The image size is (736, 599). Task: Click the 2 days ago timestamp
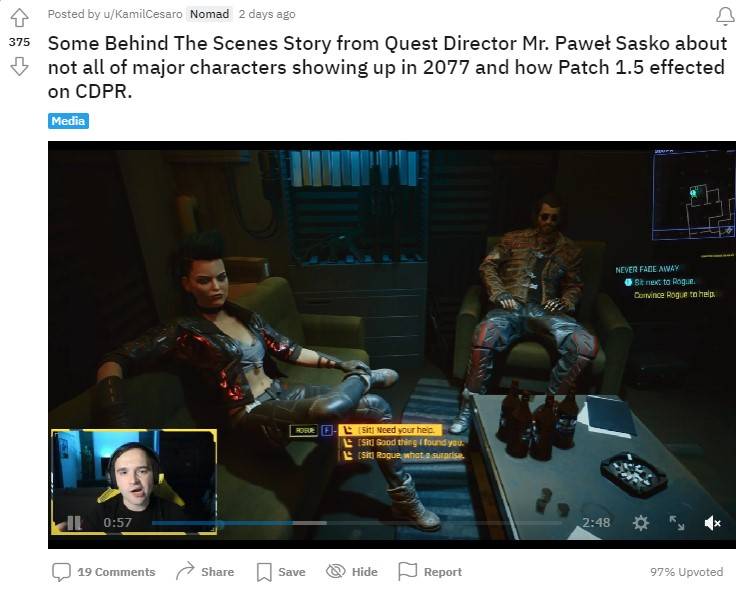pos(267,14)
